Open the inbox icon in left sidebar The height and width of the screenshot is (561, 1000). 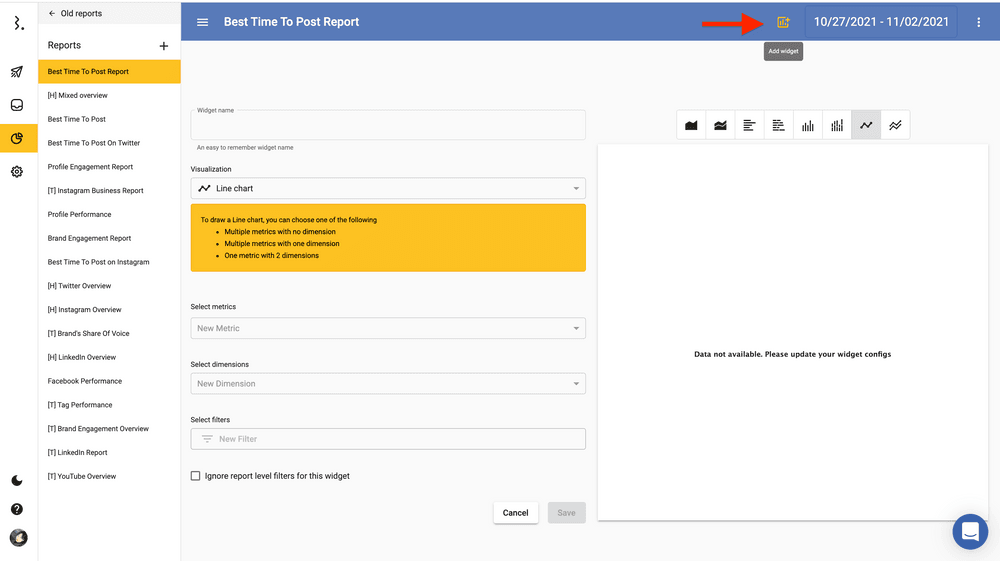[17, 105]
